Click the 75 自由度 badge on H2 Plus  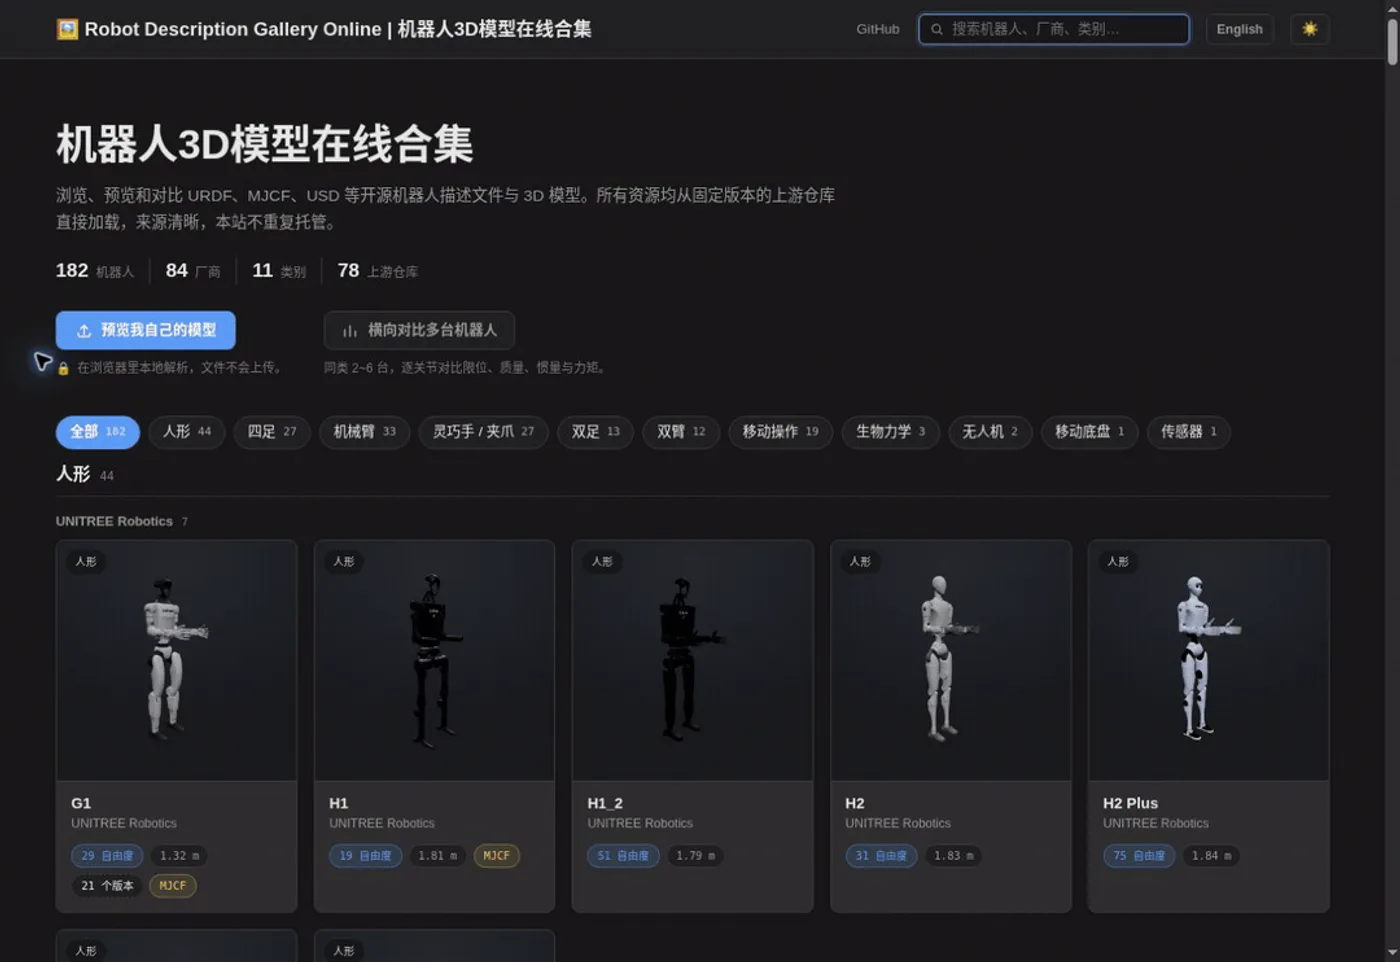pos(1139,856)
